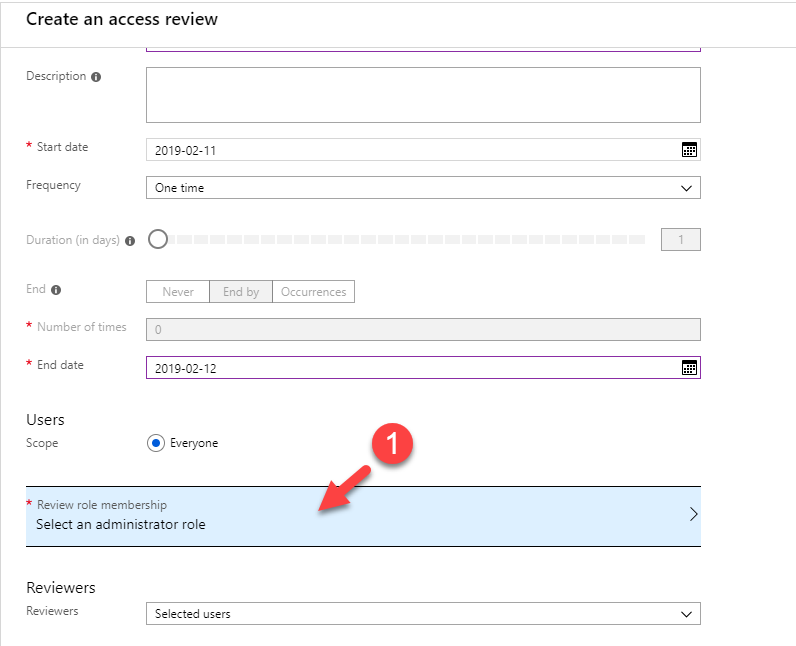Choose the Occurrences end option

(x=314, y=292)
